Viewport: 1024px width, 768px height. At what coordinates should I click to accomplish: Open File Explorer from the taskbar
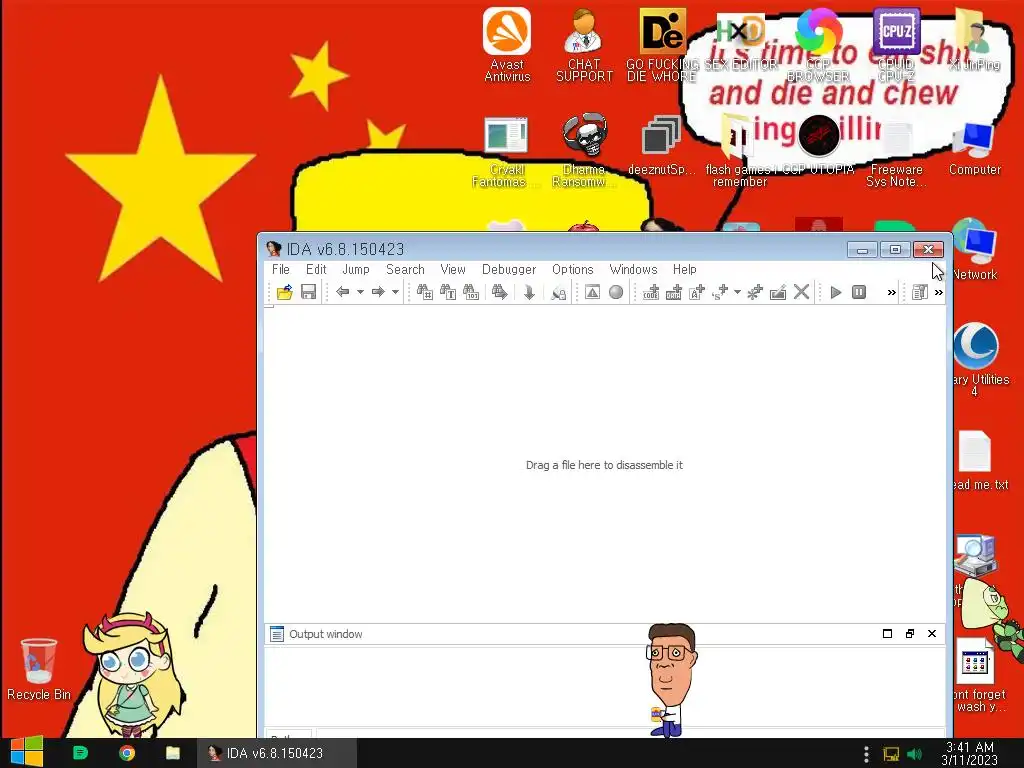tap(173, 753)
